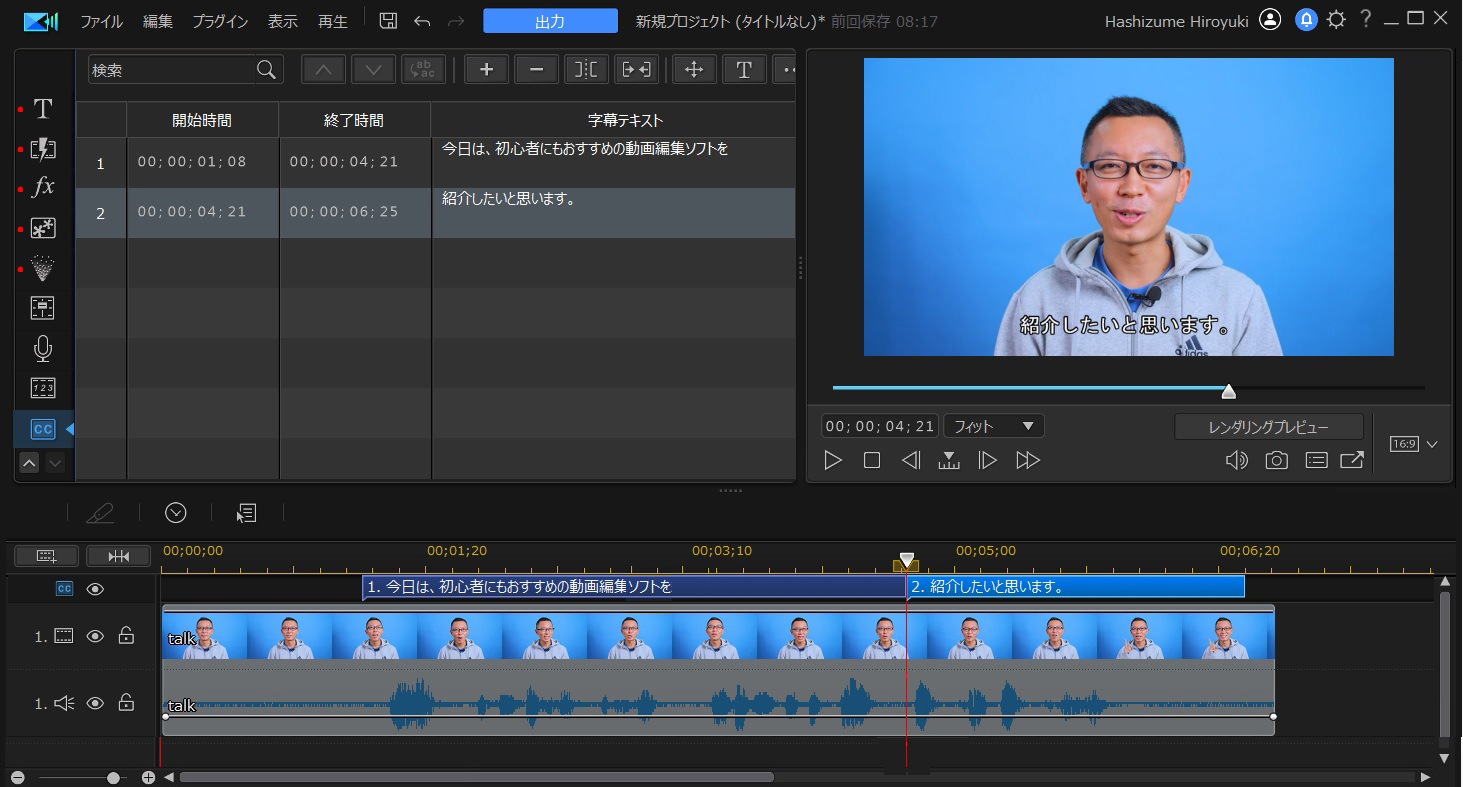This screenshot has width=1463, height=787.
Task: Click the remove subtitle minus button
Action: pos(536,69)
